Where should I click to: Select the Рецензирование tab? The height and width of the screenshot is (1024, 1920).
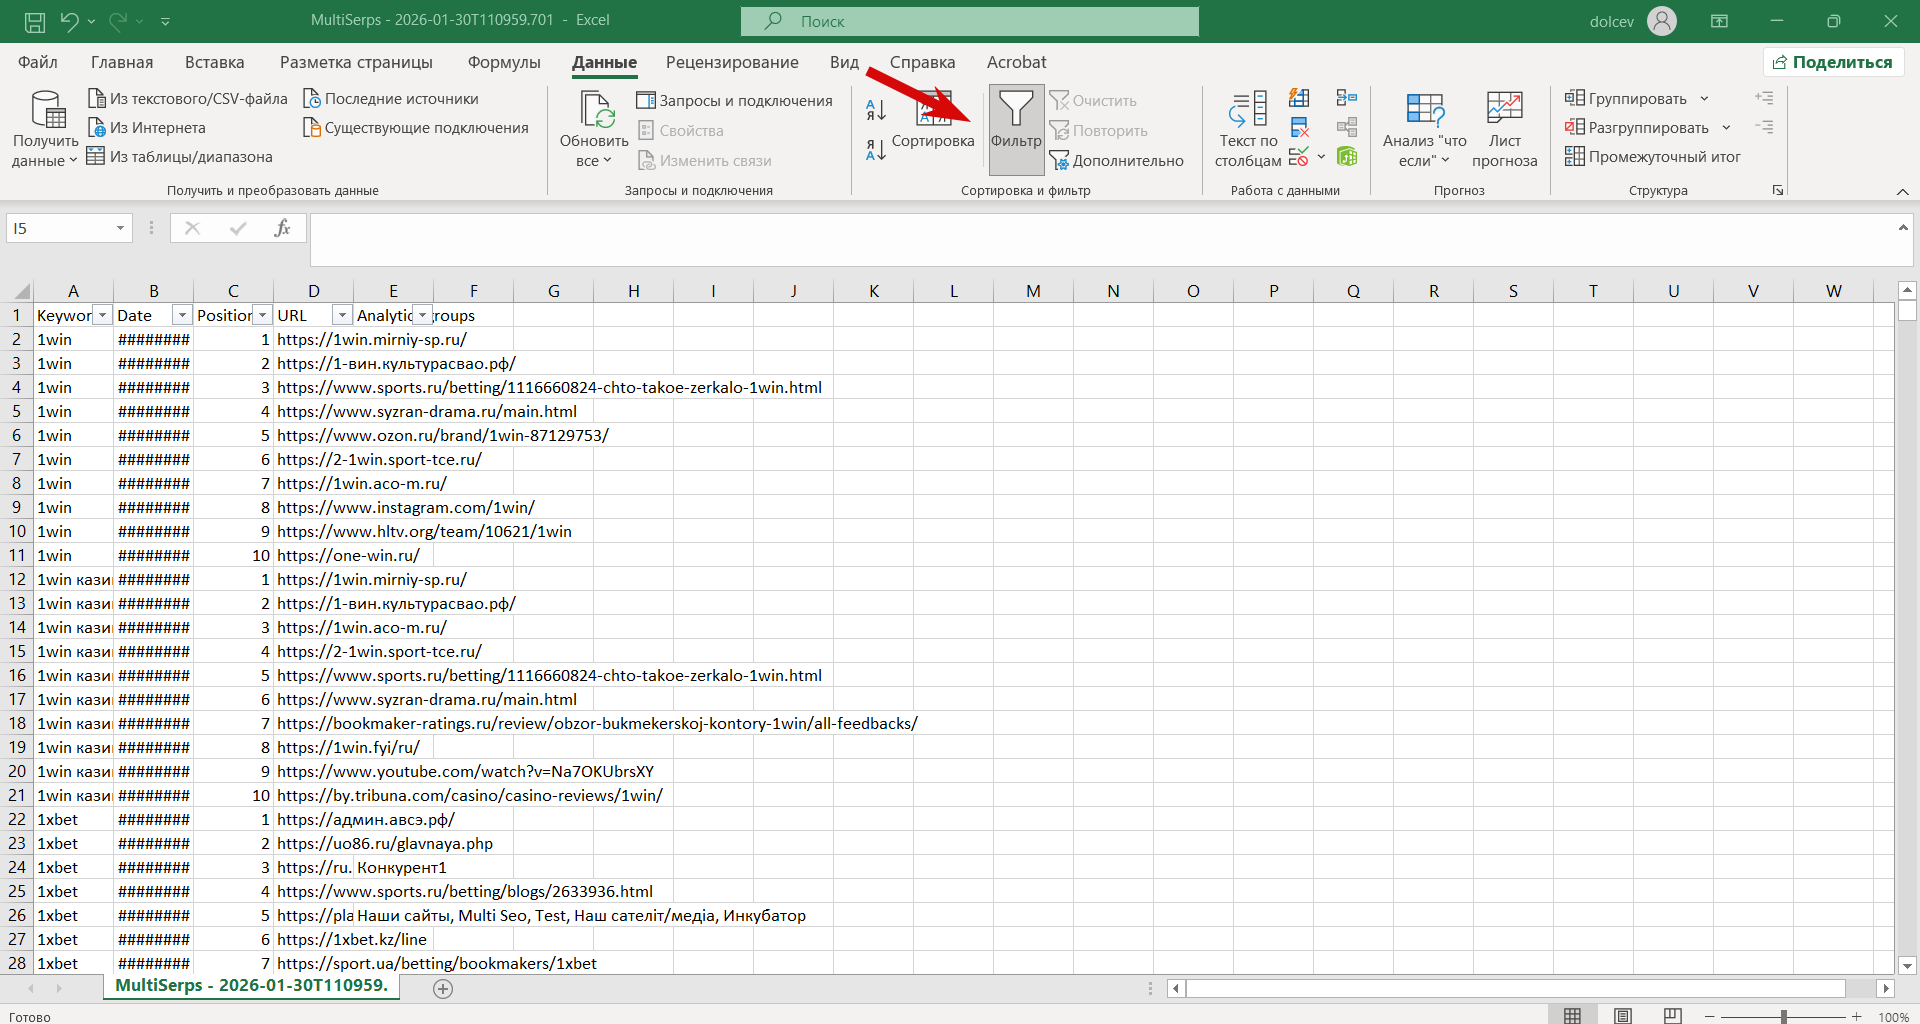coord(732,62)
